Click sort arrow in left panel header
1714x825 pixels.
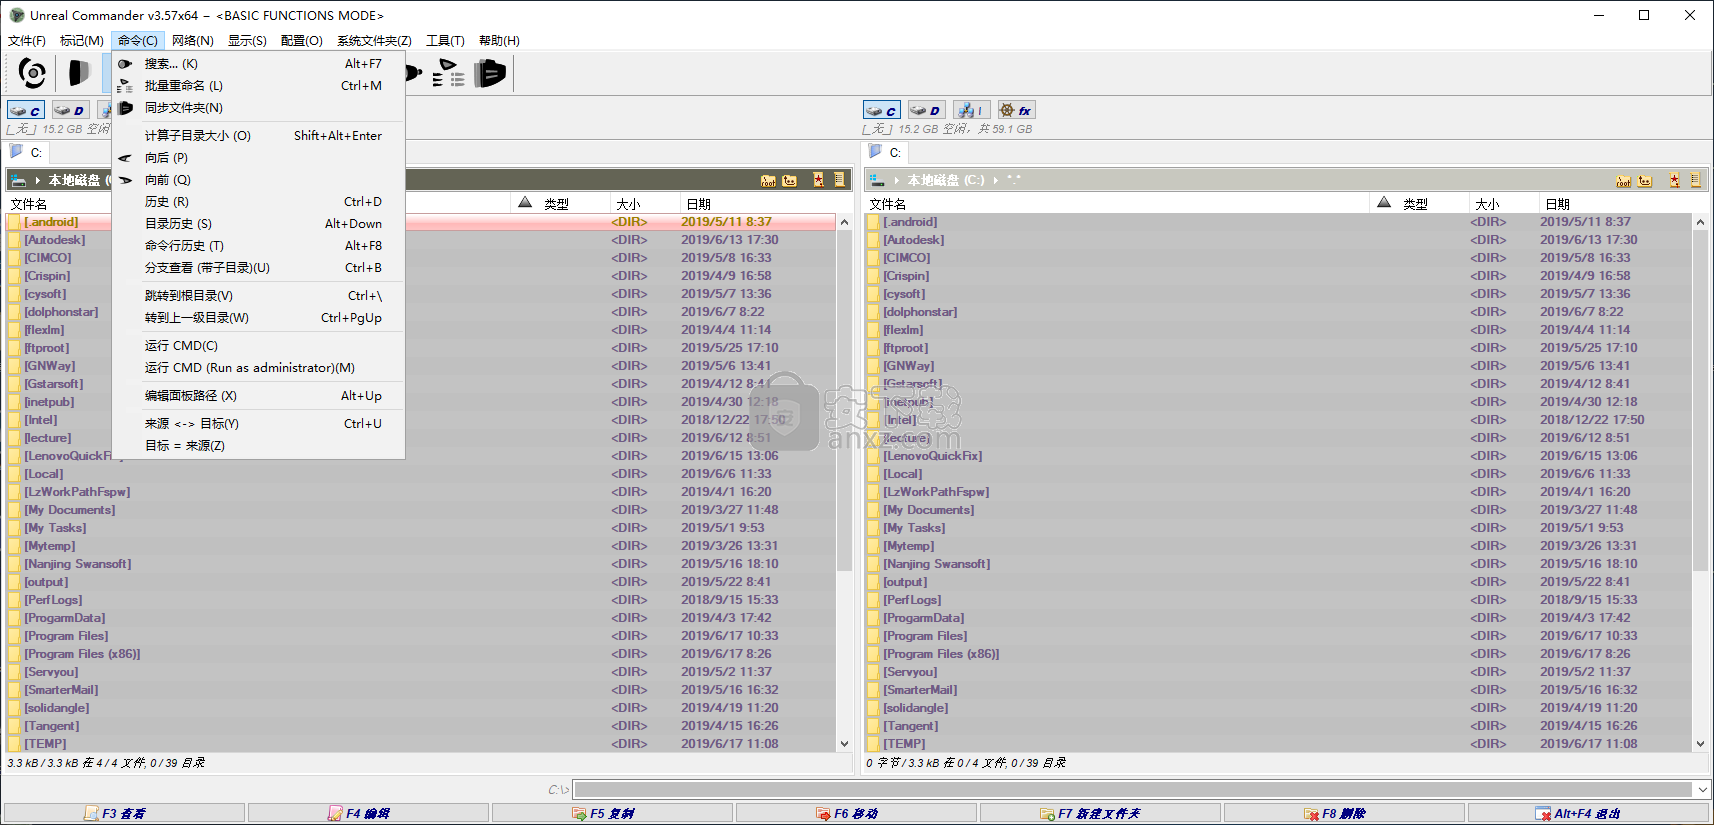[525, 203]
